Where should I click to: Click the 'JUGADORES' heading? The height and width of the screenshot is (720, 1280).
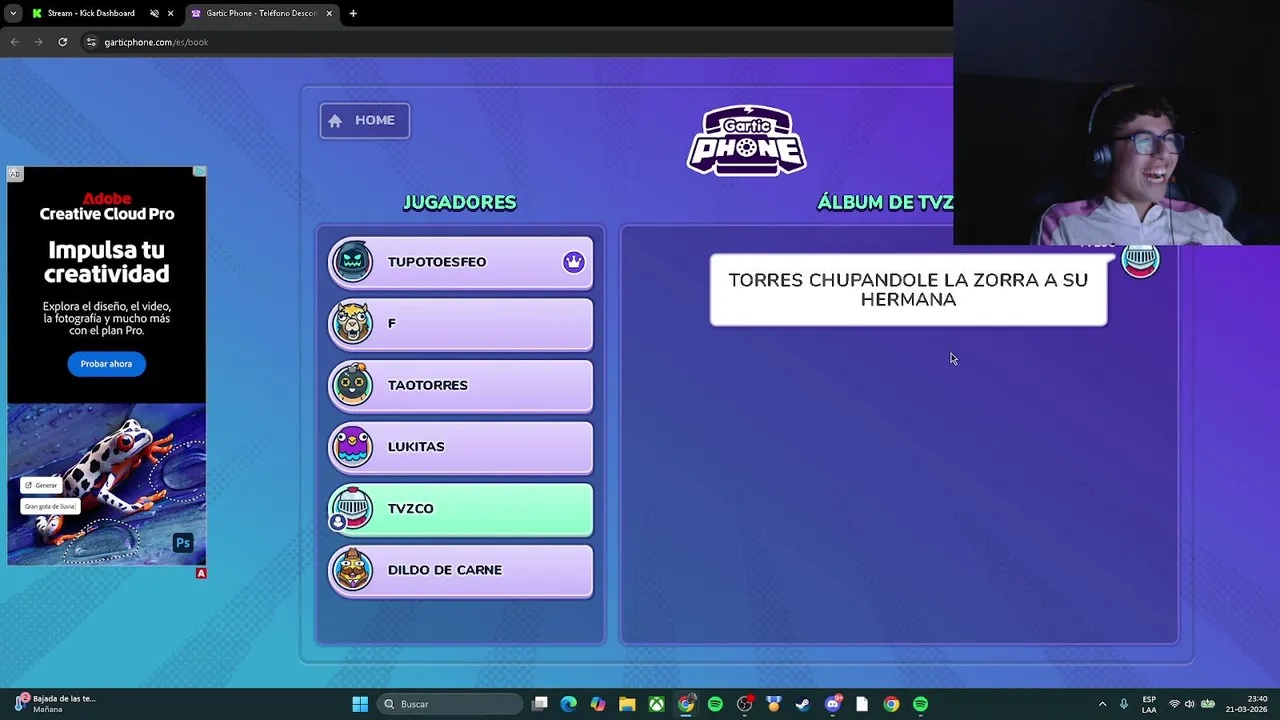(x=460, y=202)
